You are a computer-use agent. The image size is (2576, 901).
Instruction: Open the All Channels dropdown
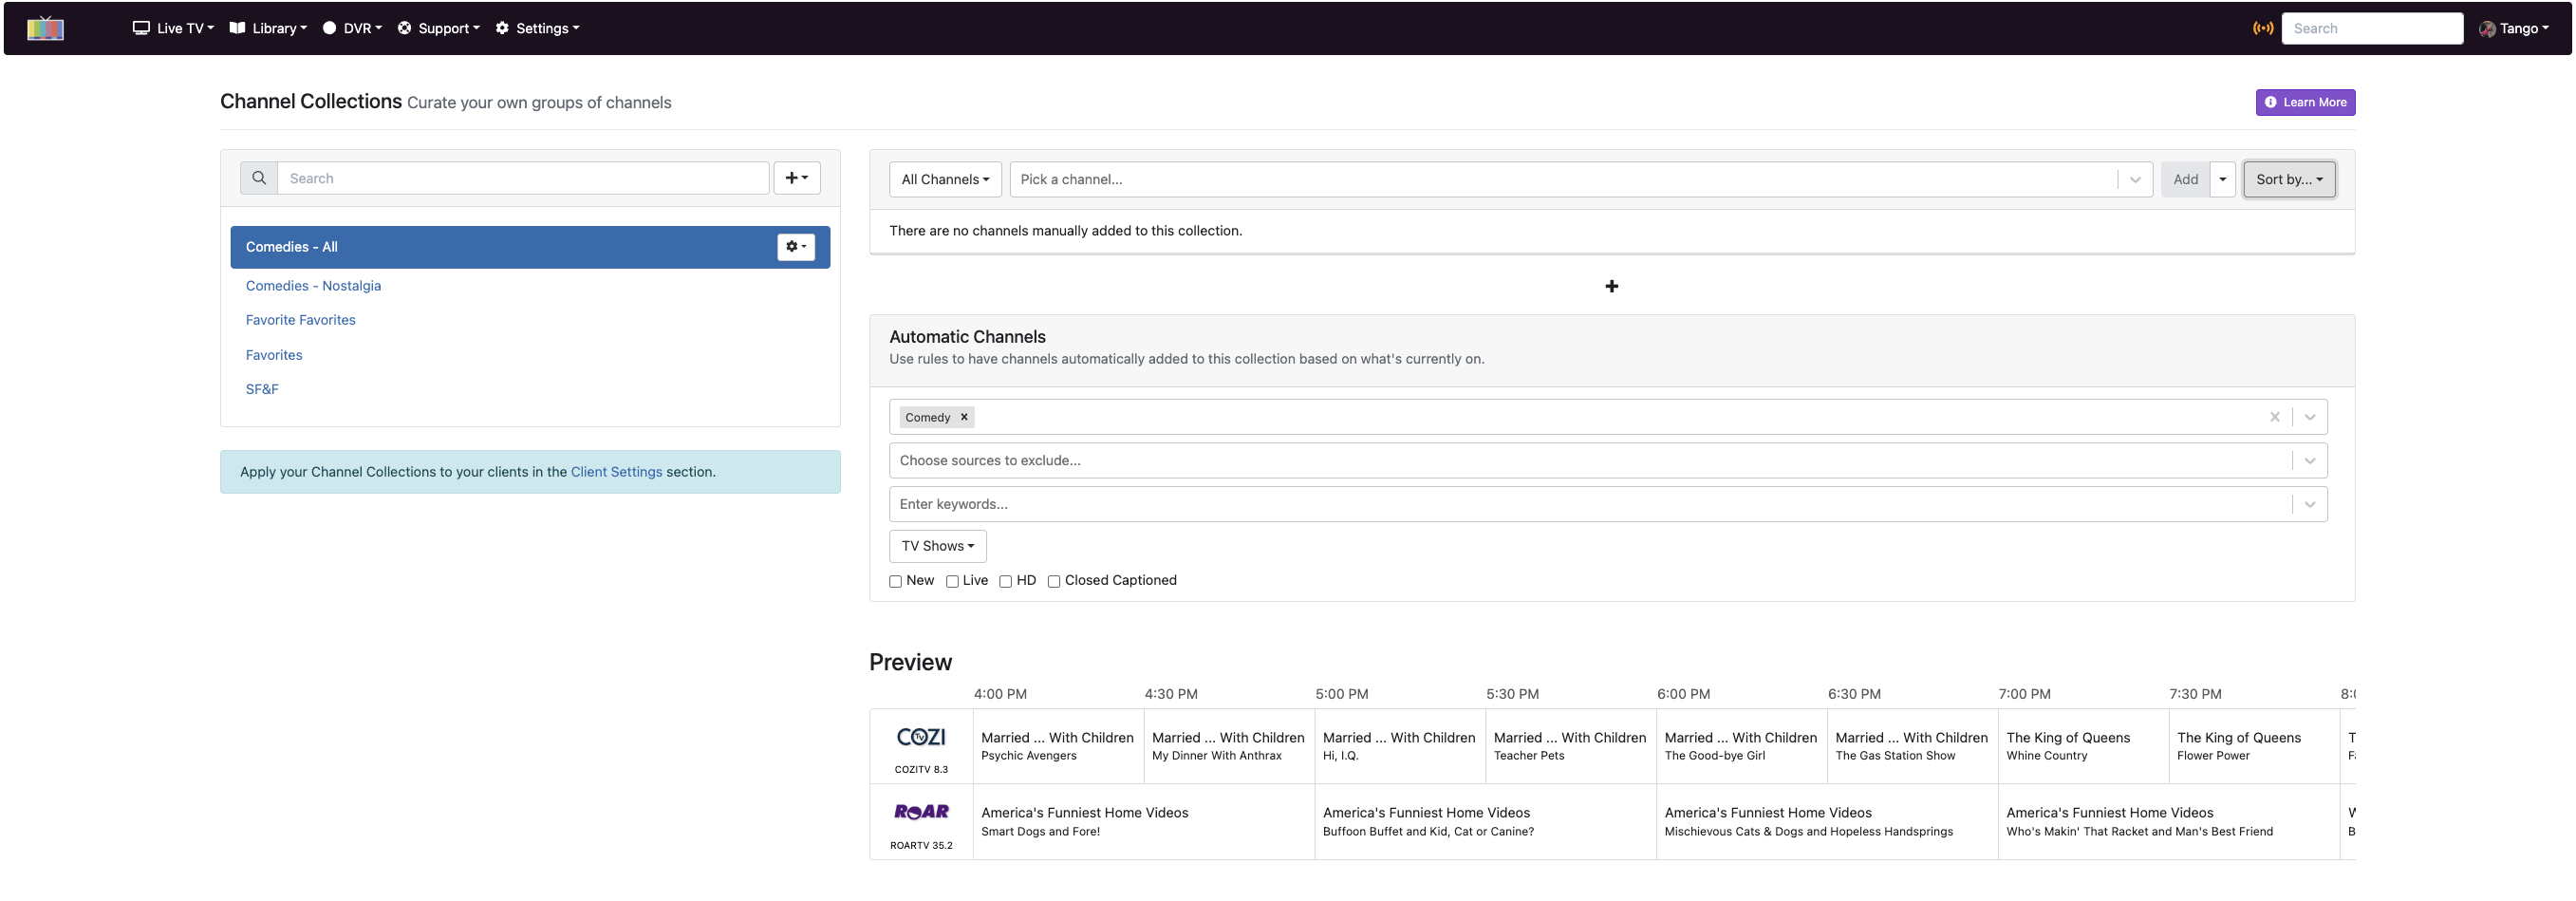coord(945,179)
